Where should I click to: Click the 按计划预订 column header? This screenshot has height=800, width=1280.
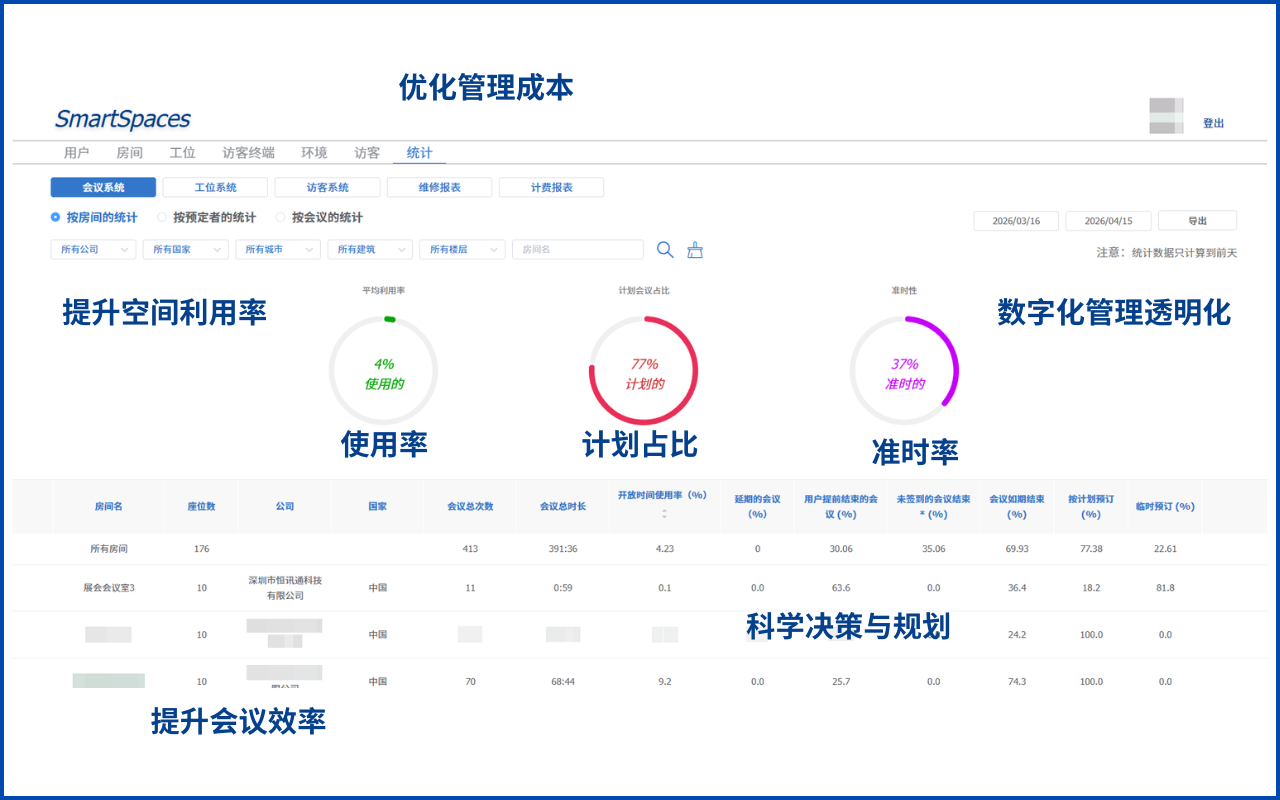1091,506
